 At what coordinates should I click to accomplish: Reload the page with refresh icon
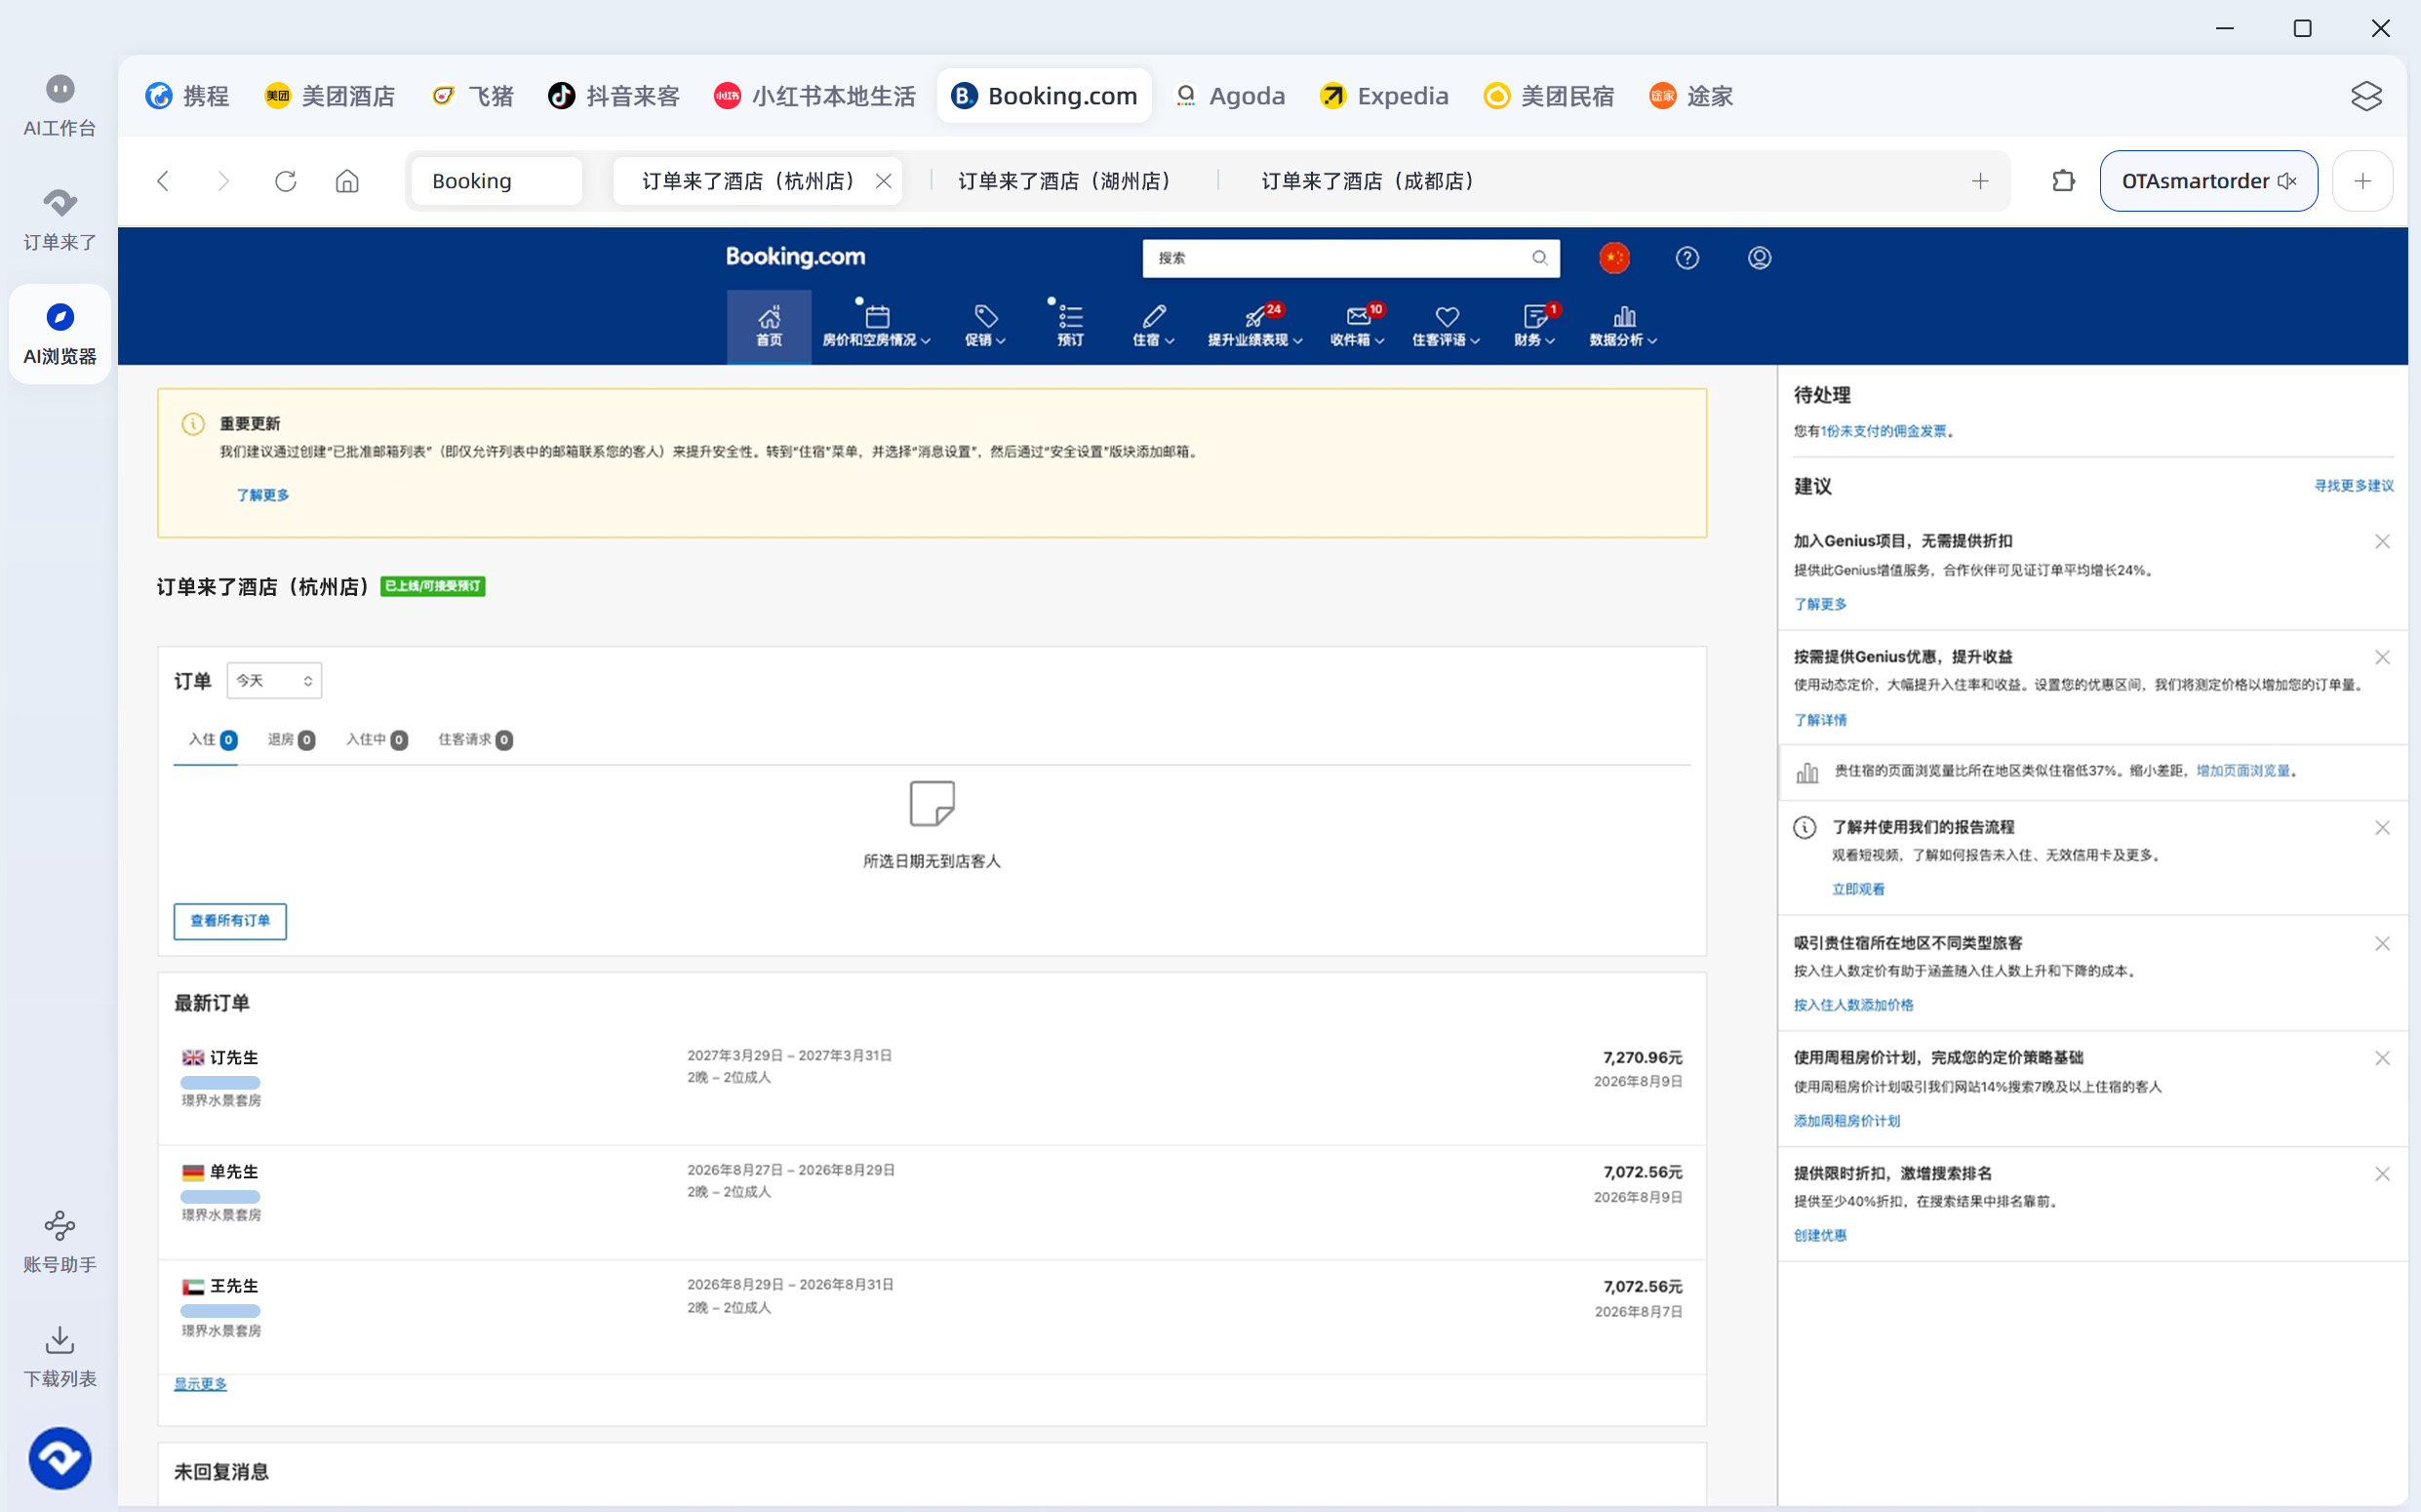(286, 181)
